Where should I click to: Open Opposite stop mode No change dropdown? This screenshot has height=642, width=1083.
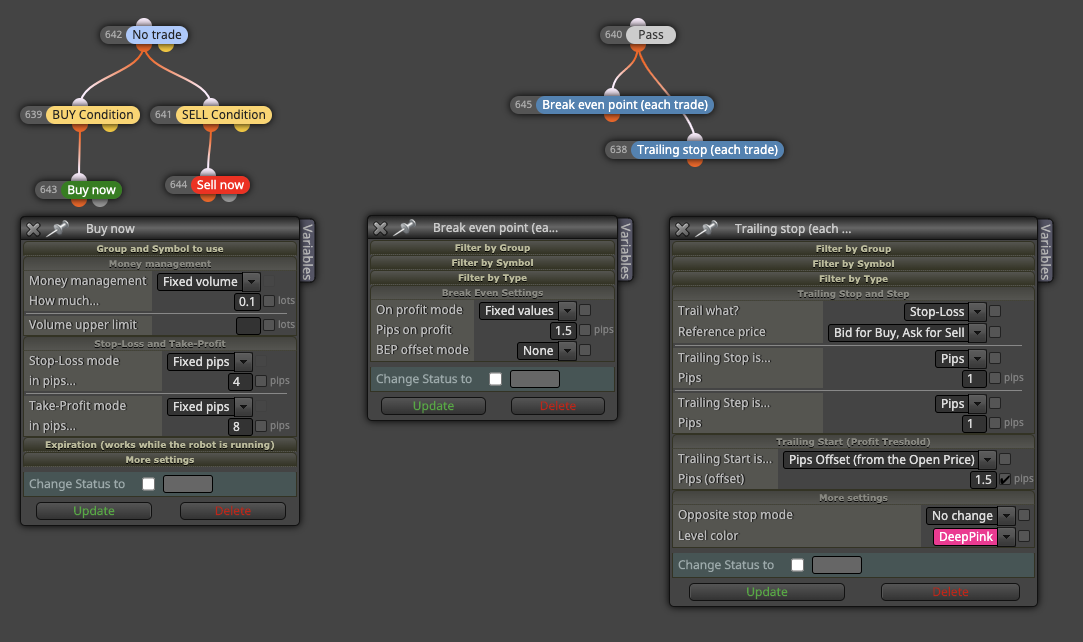[x=970, y=516]
